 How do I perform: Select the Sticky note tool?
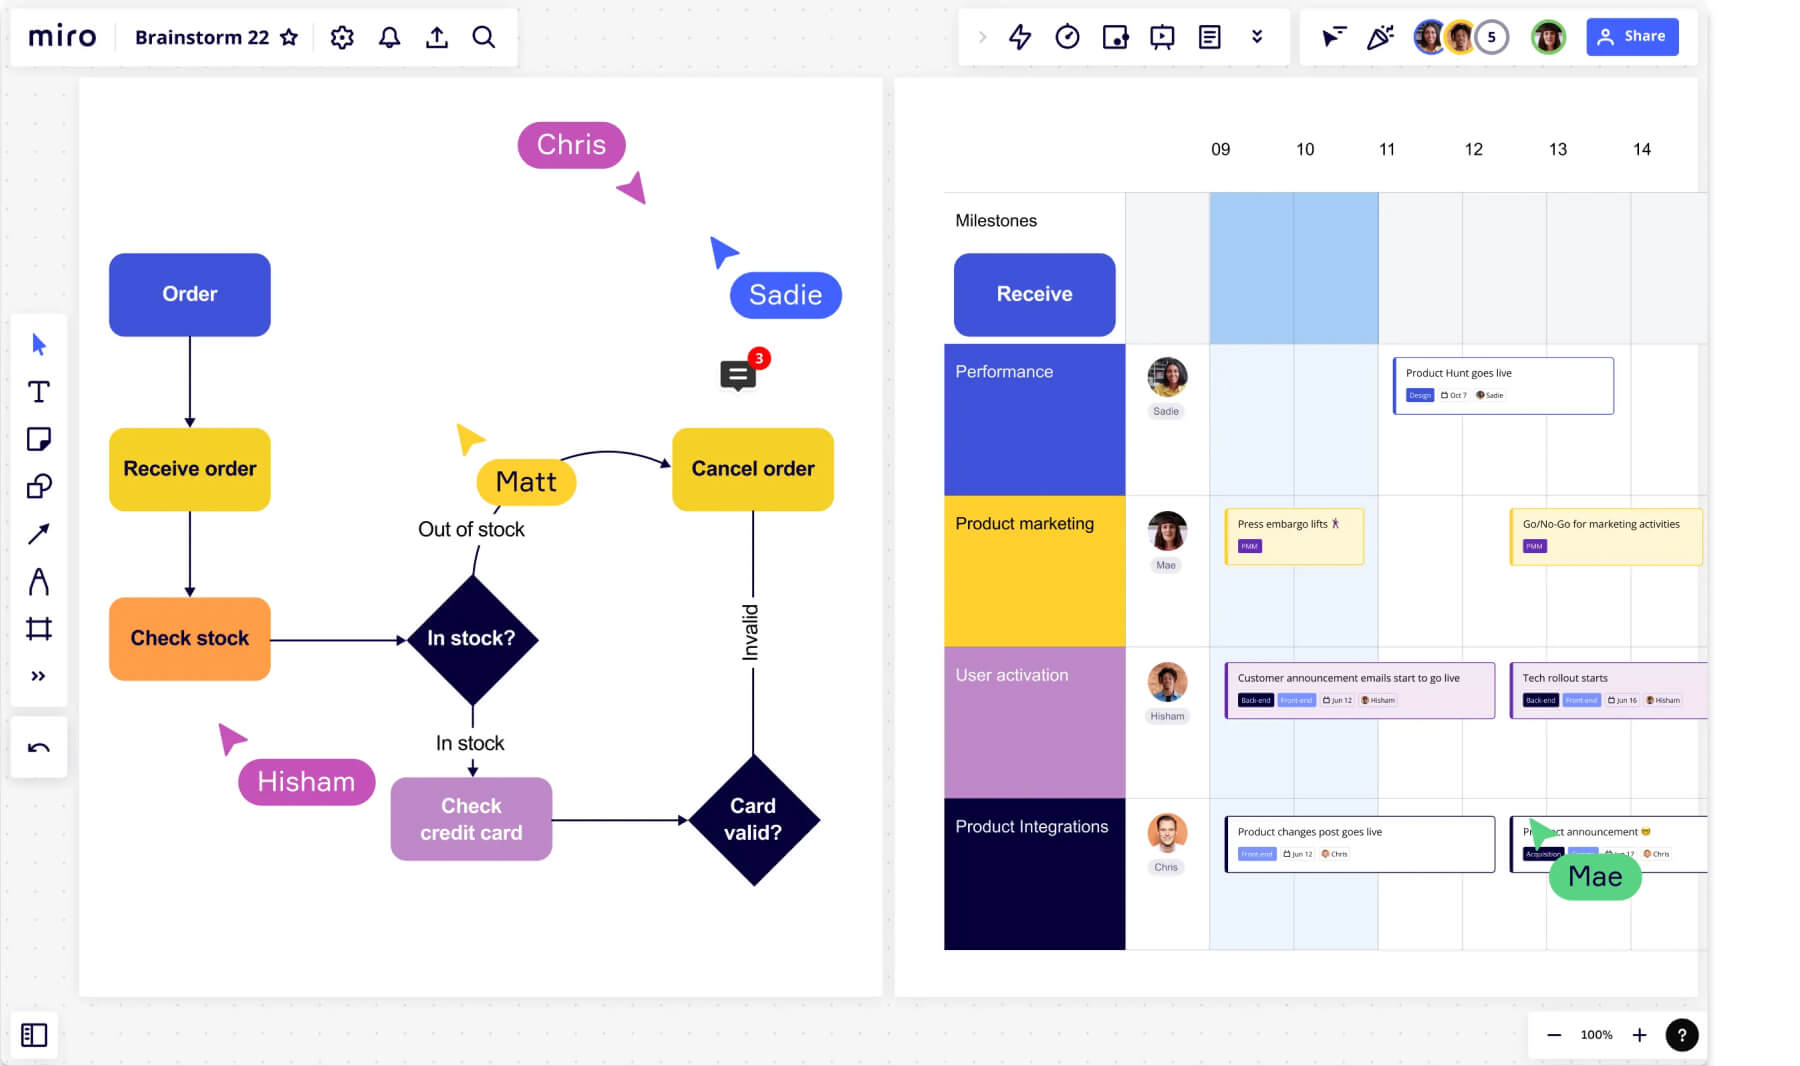(39, 439)
